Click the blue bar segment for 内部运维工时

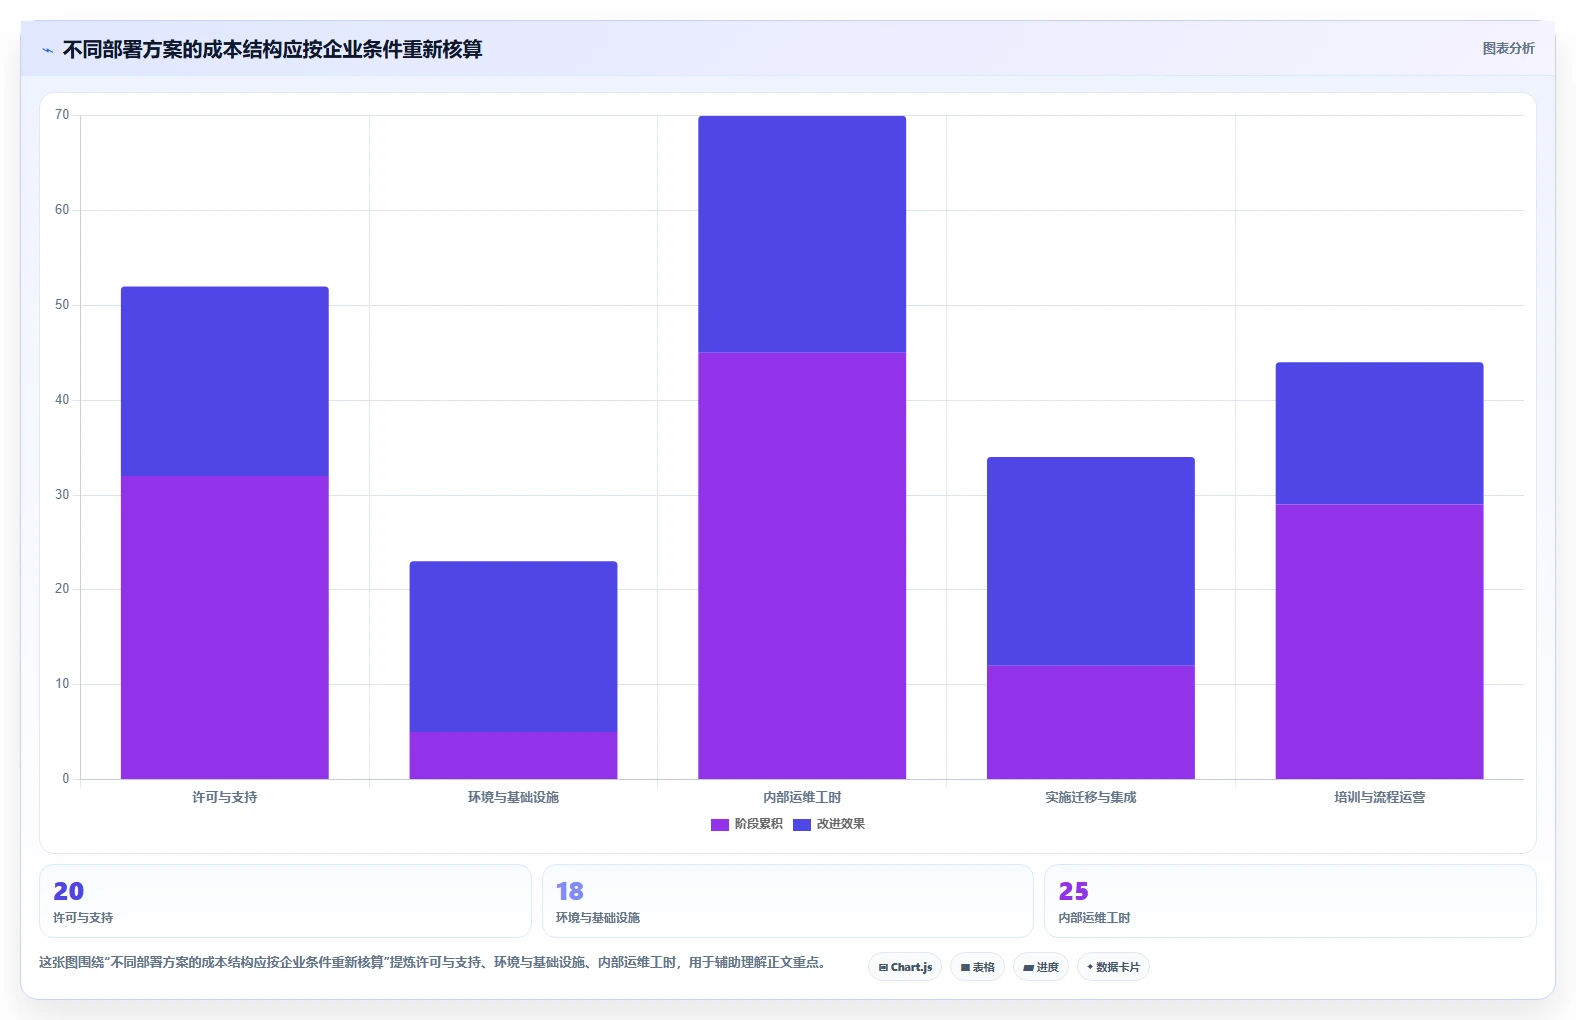click(x=802, y=234)
